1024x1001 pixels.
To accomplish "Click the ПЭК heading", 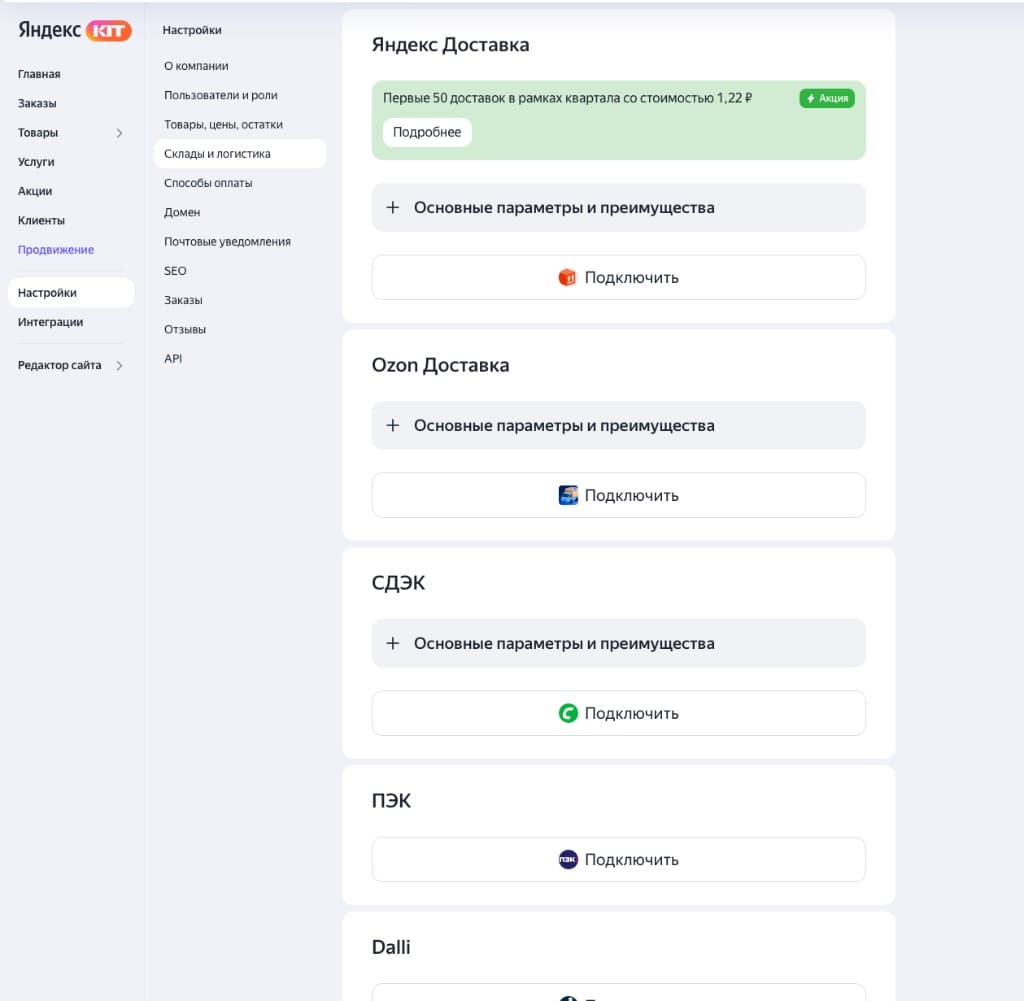I will pos(391,801).
